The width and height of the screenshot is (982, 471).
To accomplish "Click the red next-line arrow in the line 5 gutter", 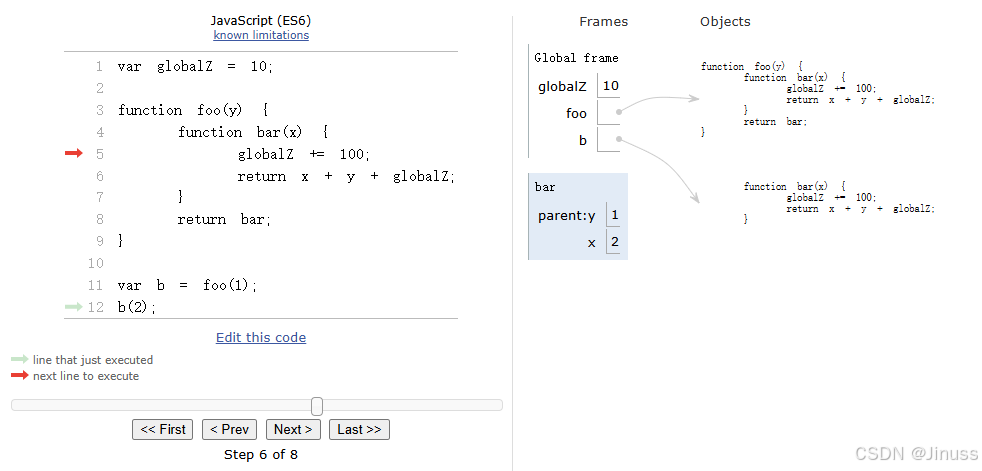I will [x=74, y=153].
